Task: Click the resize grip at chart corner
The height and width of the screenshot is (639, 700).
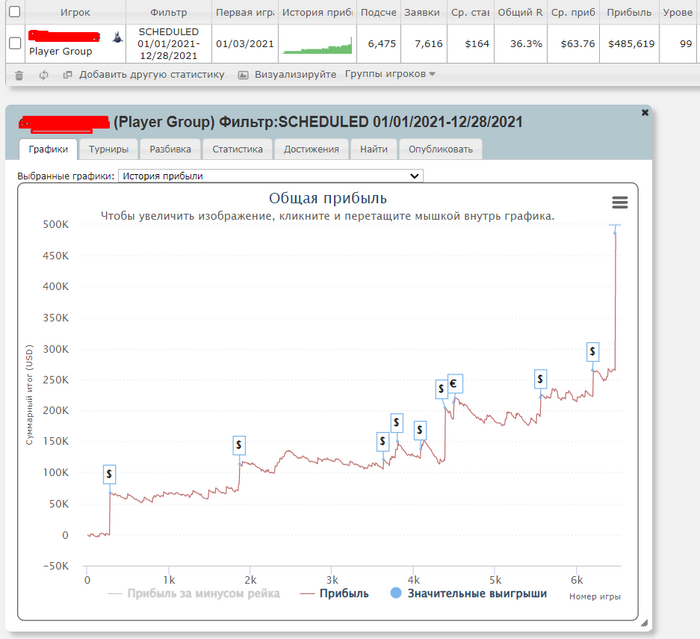Action: (x=644, y=623)
